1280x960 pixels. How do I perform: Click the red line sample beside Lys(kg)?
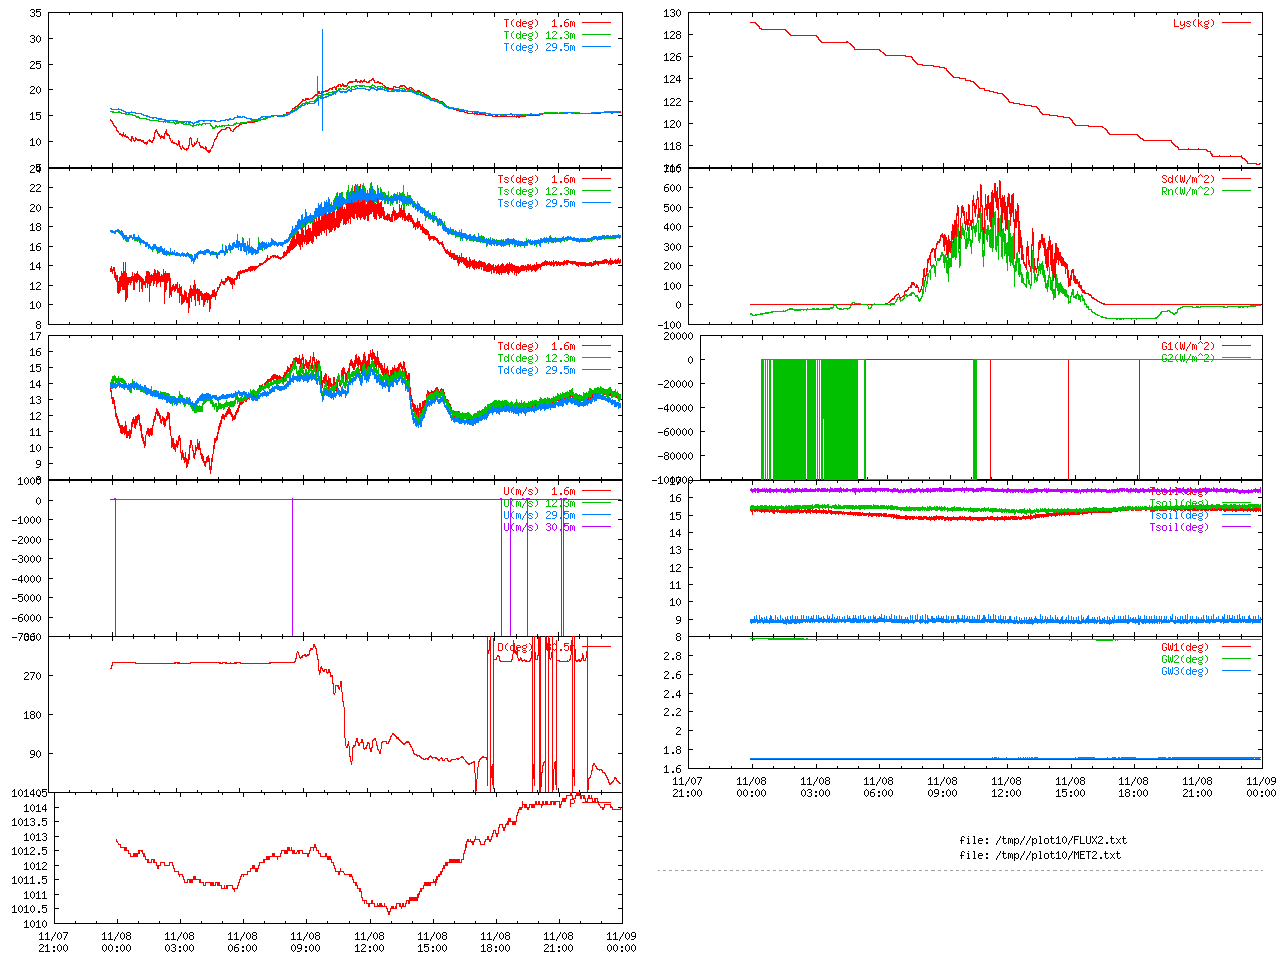pyautogui.click(x=1236, y=23)
